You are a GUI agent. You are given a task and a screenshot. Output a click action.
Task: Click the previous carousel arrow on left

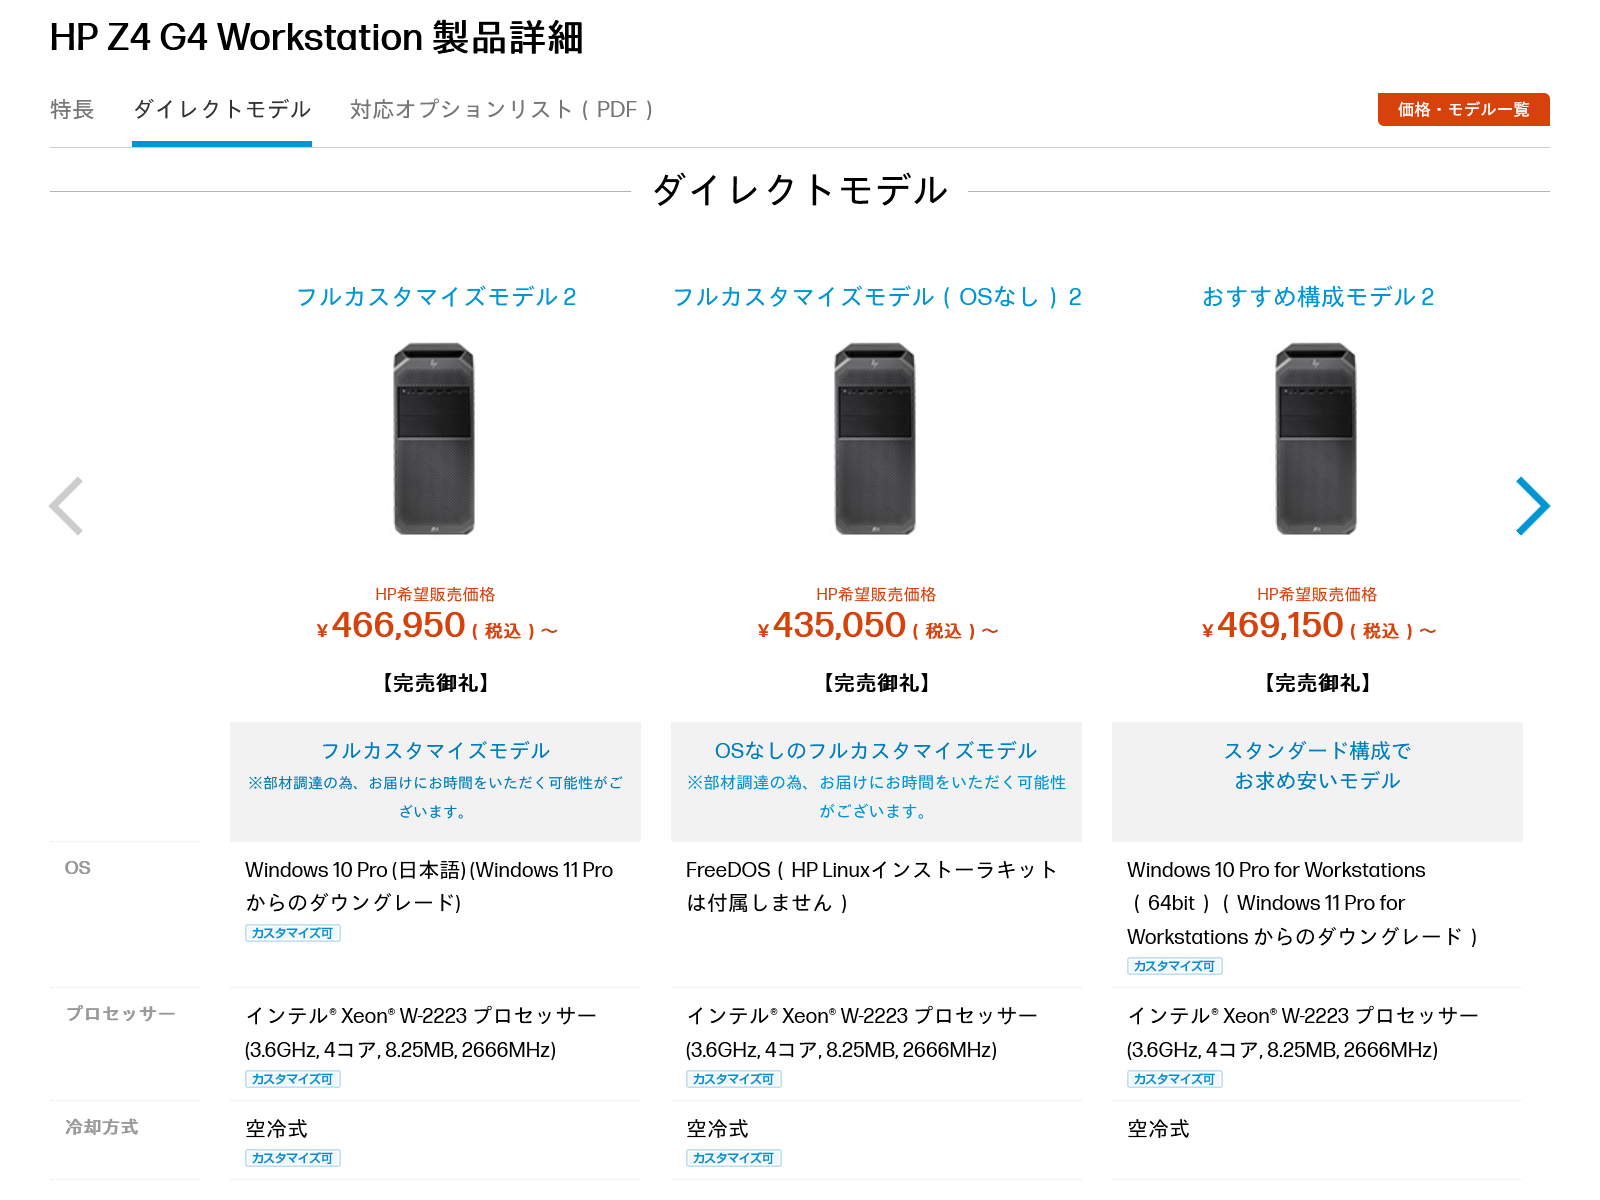[66, 506]
